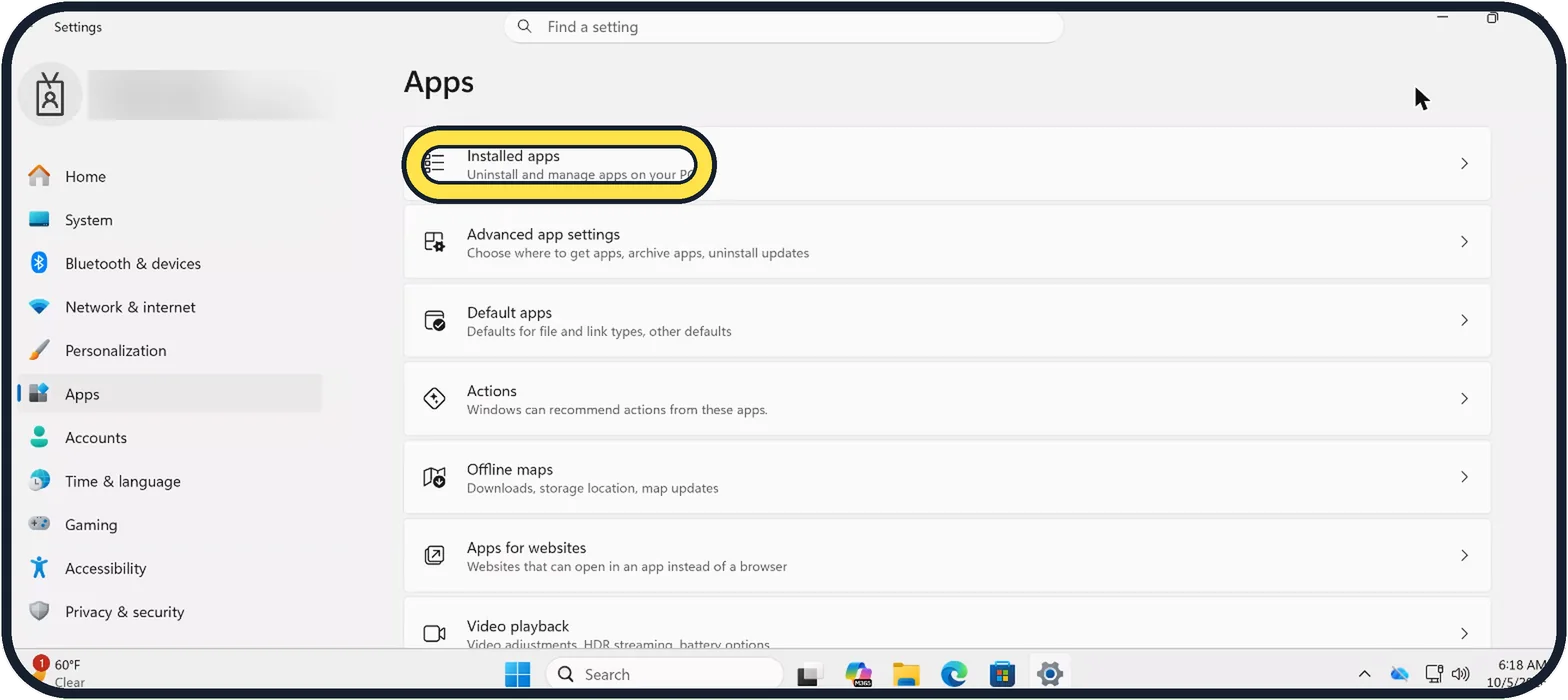Open Bluetooth & devices section
The height and width of the screenshot is (700, 1568).
tap(169, 263)
